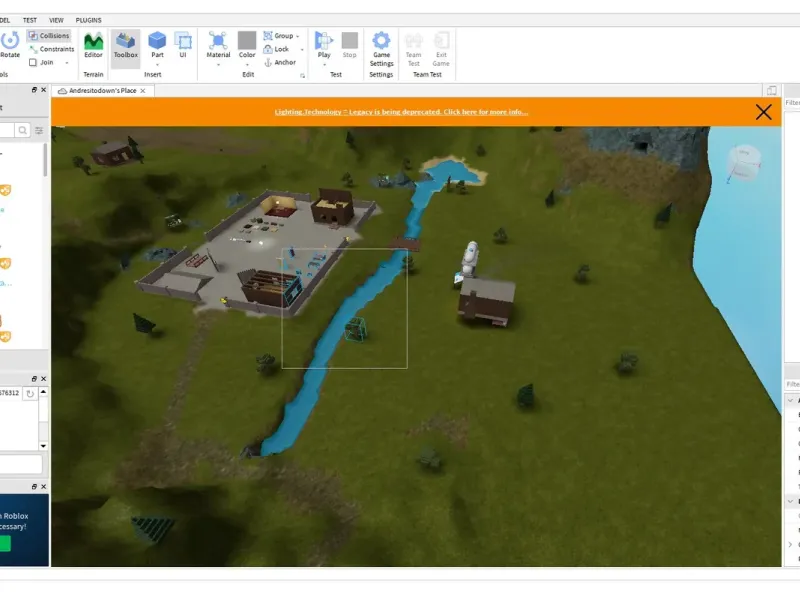800x600 pixels.
Task: Collapse the second properties section chevron
Action: [x=790, y=502]
